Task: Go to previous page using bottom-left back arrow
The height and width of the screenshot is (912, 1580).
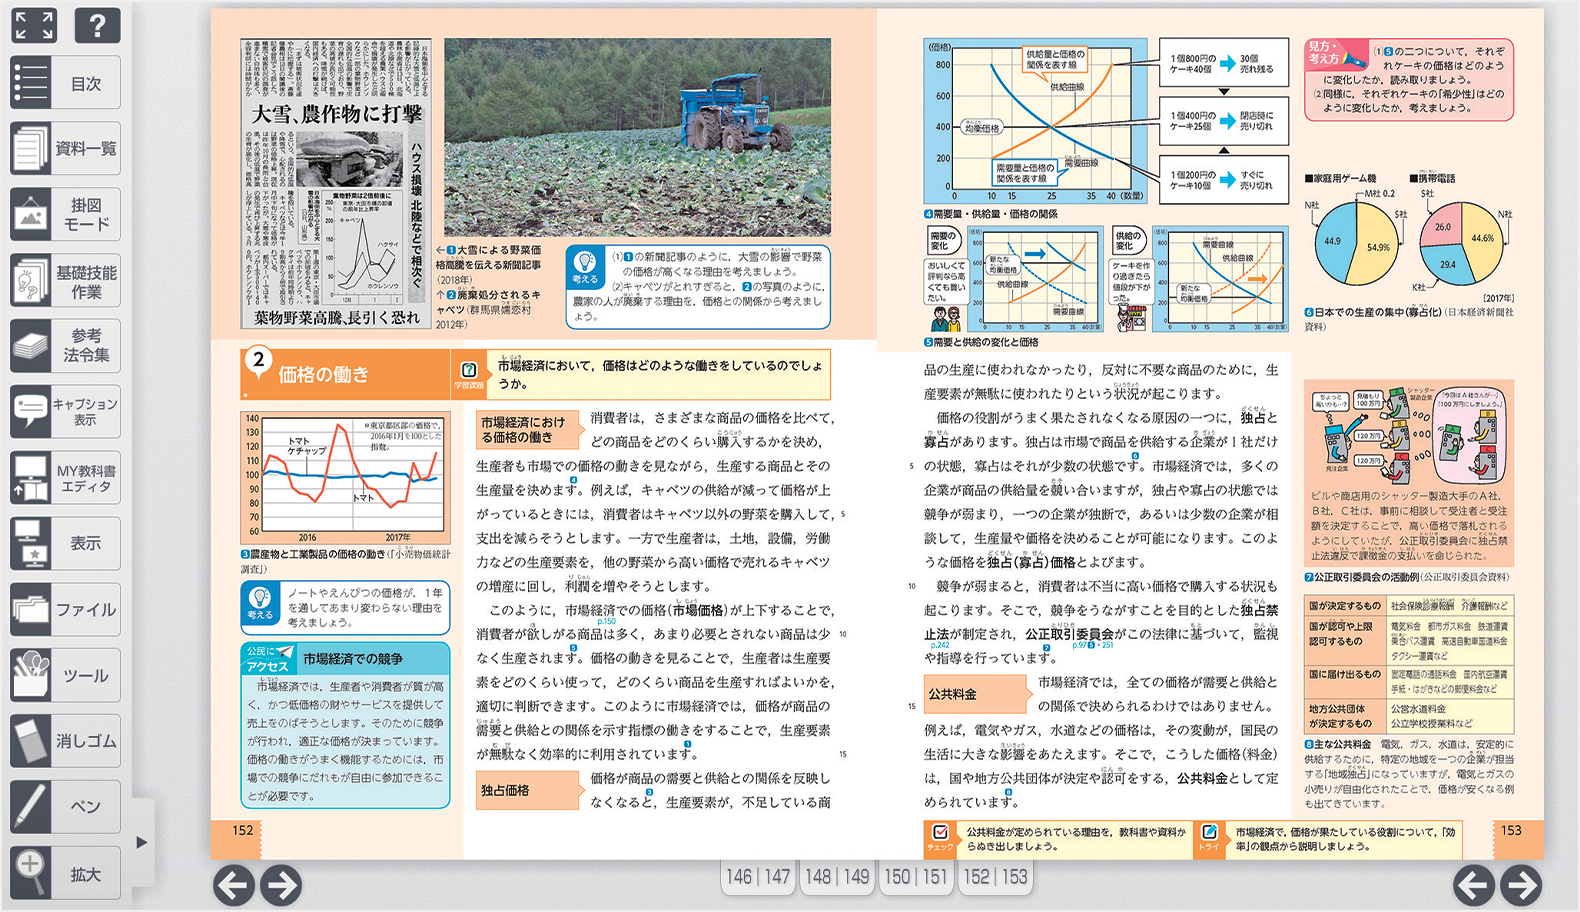Action: point(234,885)
